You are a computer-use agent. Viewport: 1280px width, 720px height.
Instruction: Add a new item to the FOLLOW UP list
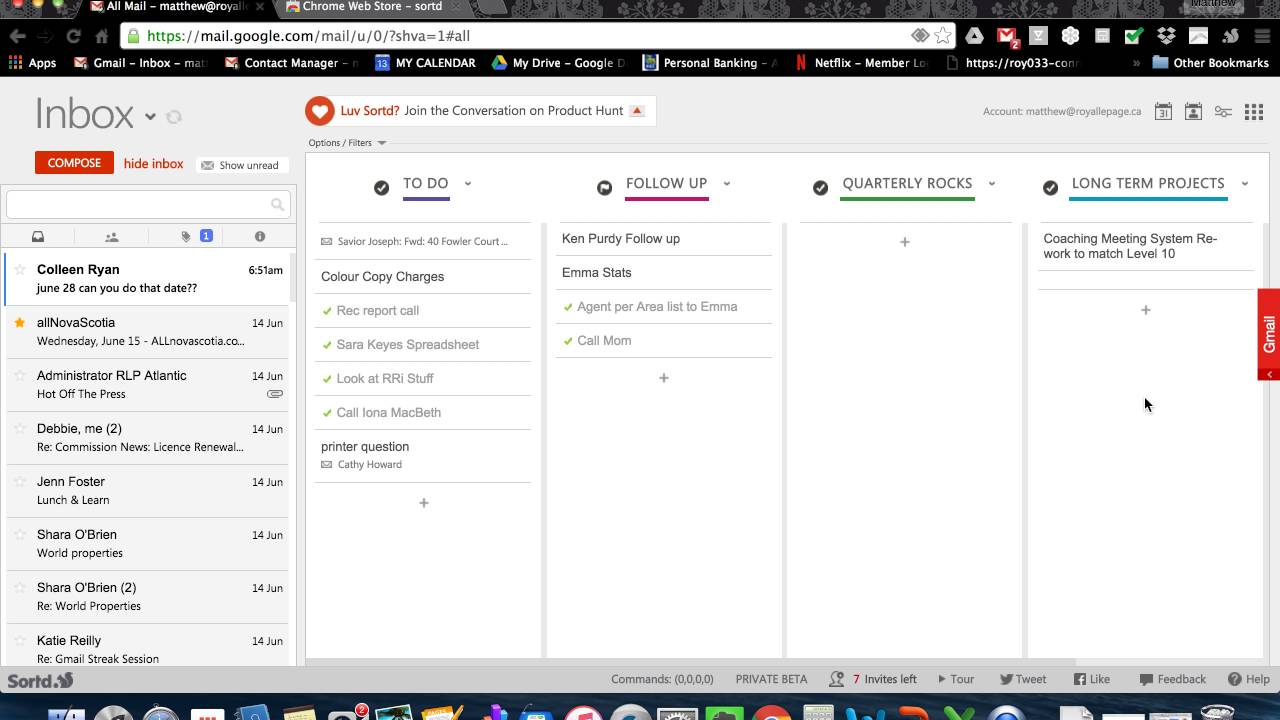point(664,378)
